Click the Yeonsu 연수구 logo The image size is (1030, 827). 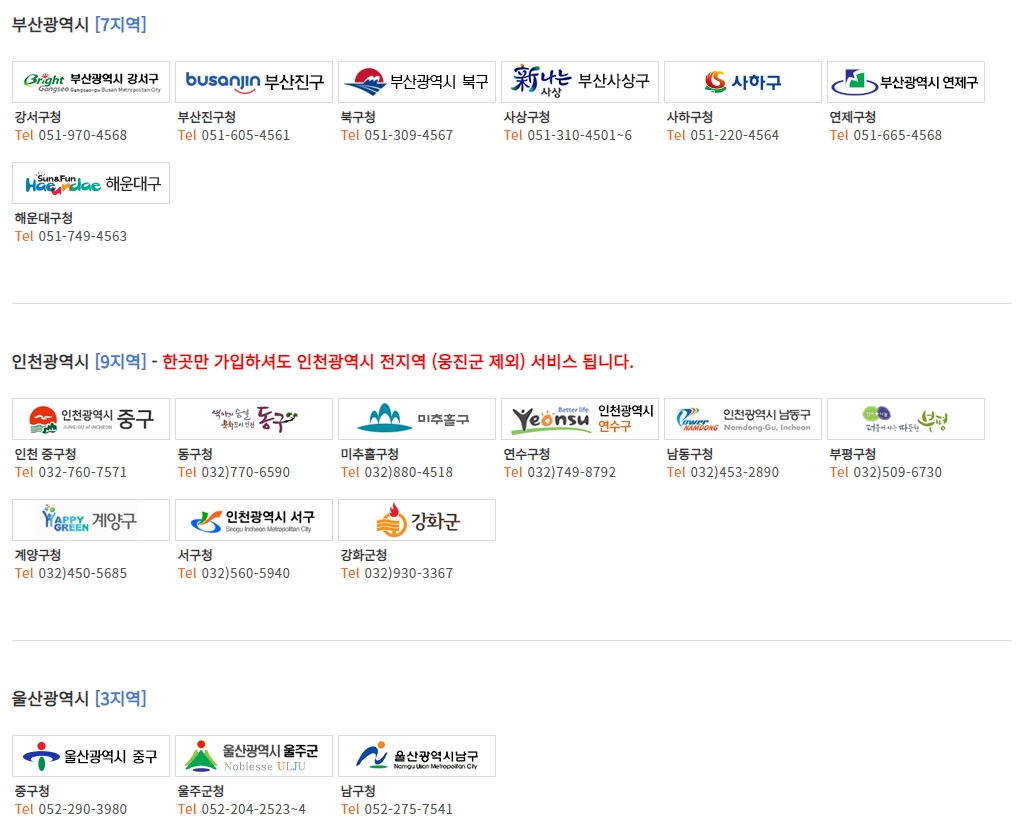579,419
